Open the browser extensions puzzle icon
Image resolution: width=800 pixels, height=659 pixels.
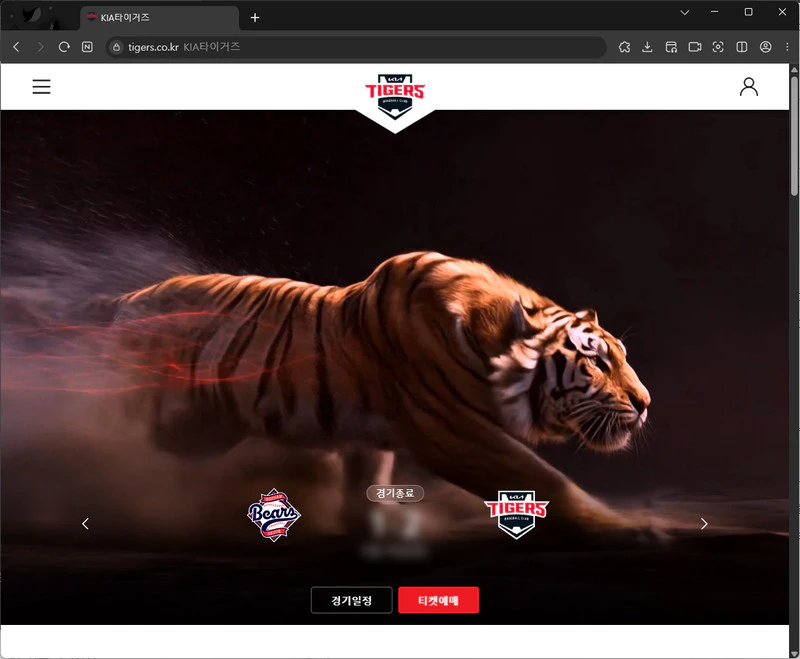coord(624,47)
